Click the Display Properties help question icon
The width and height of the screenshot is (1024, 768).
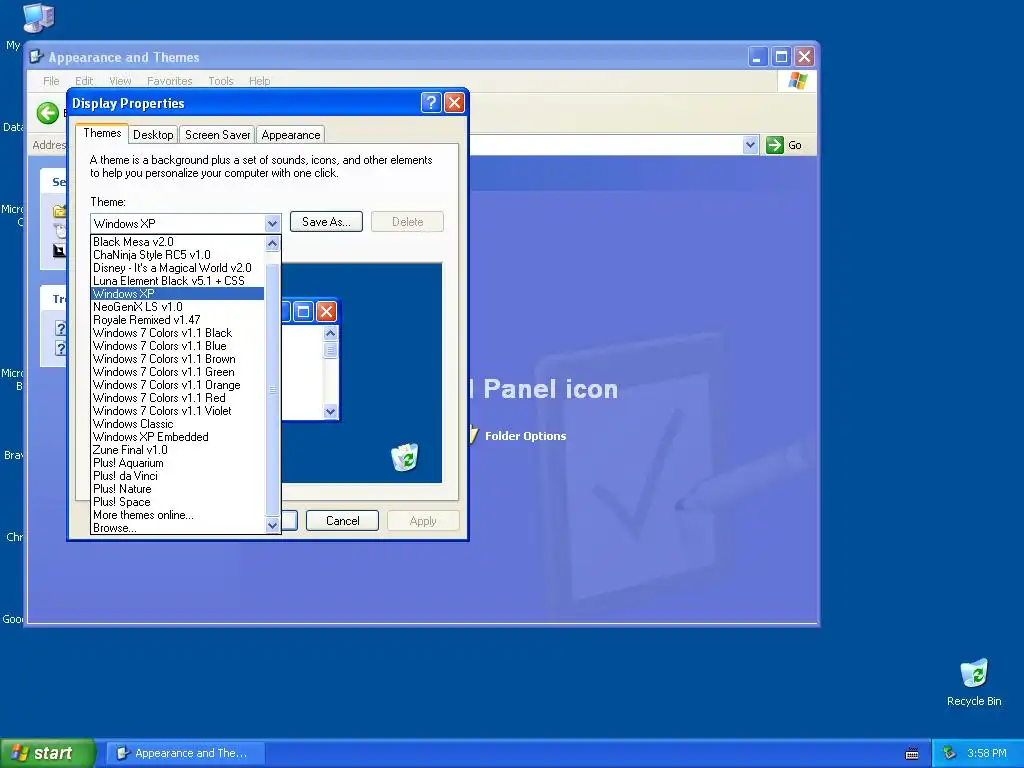tap(431, 103)
